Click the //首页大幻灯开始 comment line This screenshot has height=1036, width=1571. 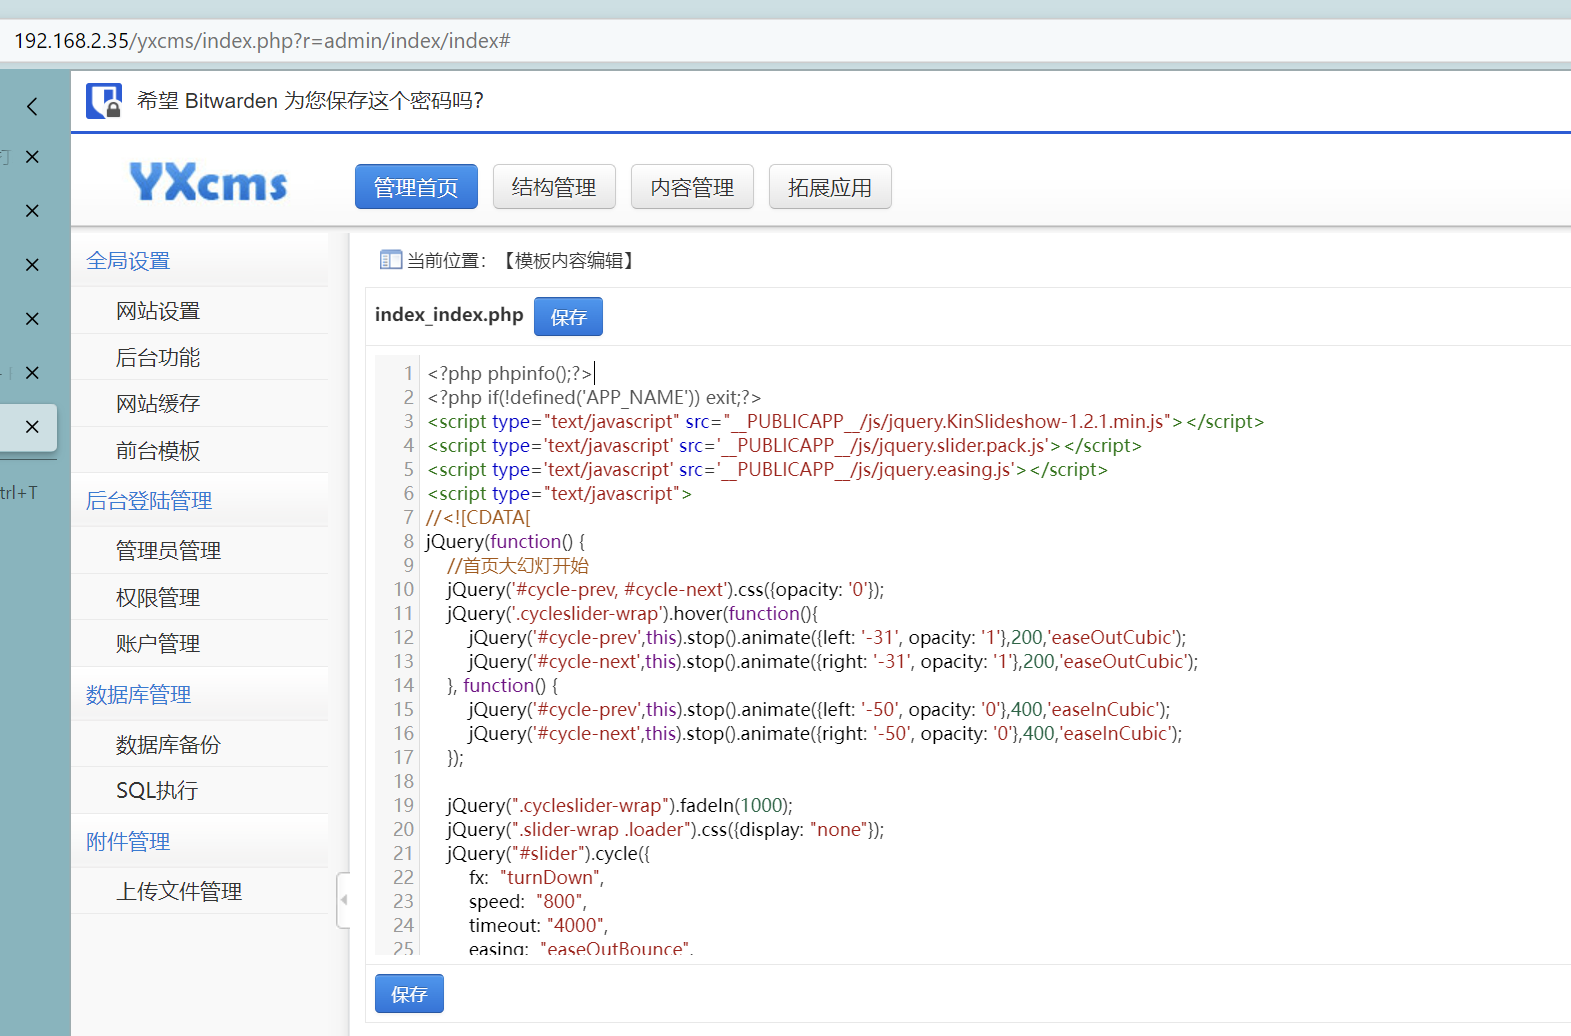517,565
